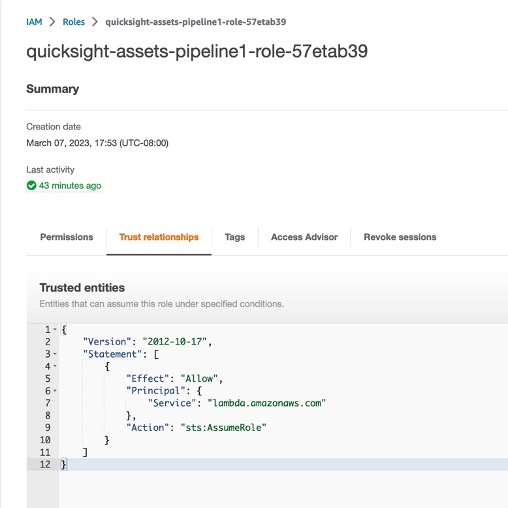Click the "2012-10-17" version value
The image size is (508, 508).
tap(175, 342)
